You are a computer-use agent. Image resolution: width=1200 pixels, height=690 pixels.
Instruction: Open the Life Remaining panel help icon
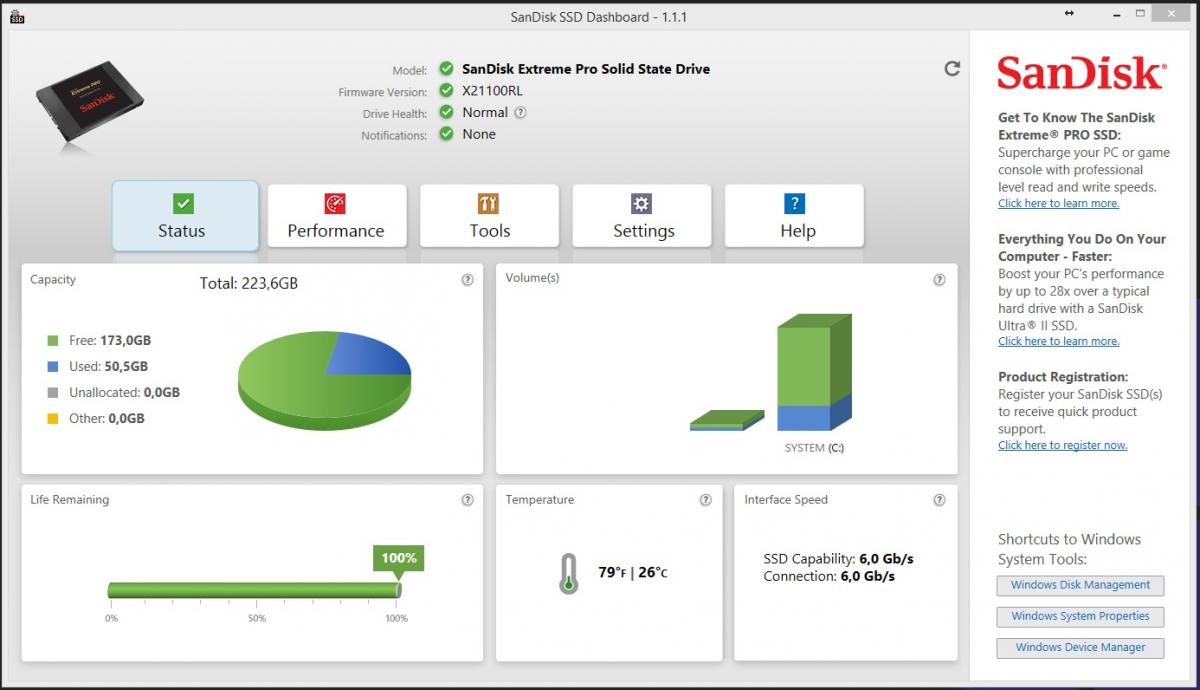point(467,500)
